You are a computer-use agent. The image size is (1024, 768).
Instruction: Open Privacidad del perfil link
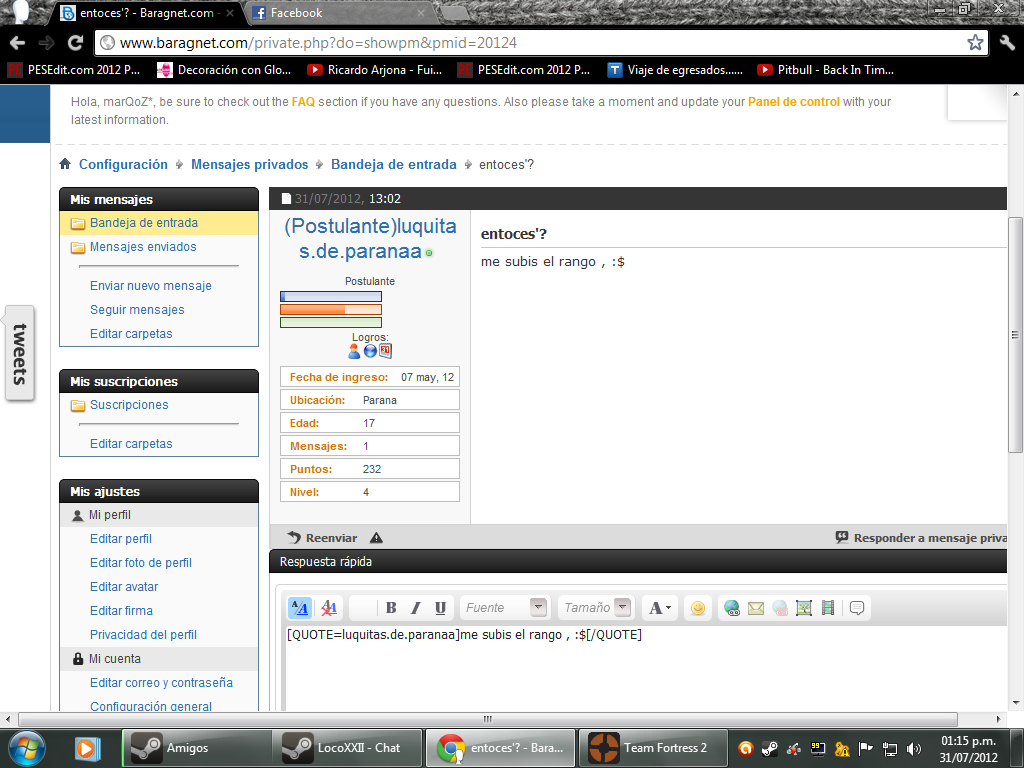click(144, 635)
